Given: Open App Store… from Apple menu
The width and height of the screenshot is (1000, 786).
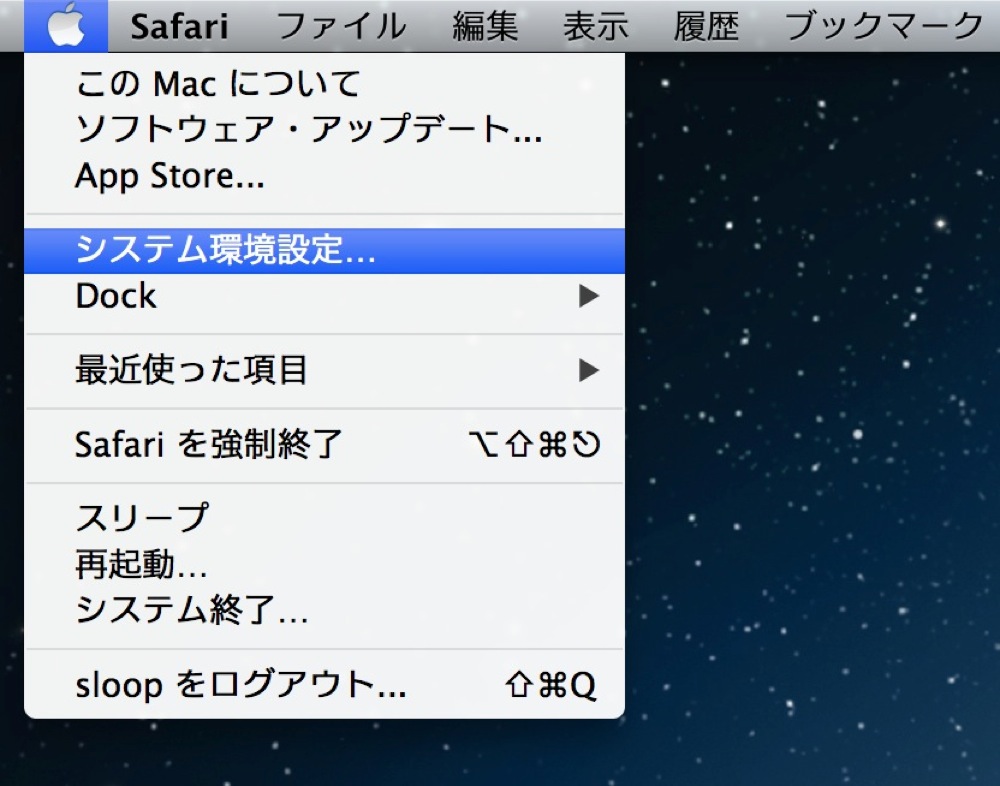Looking at the screenshot, I should click(324, 175).
